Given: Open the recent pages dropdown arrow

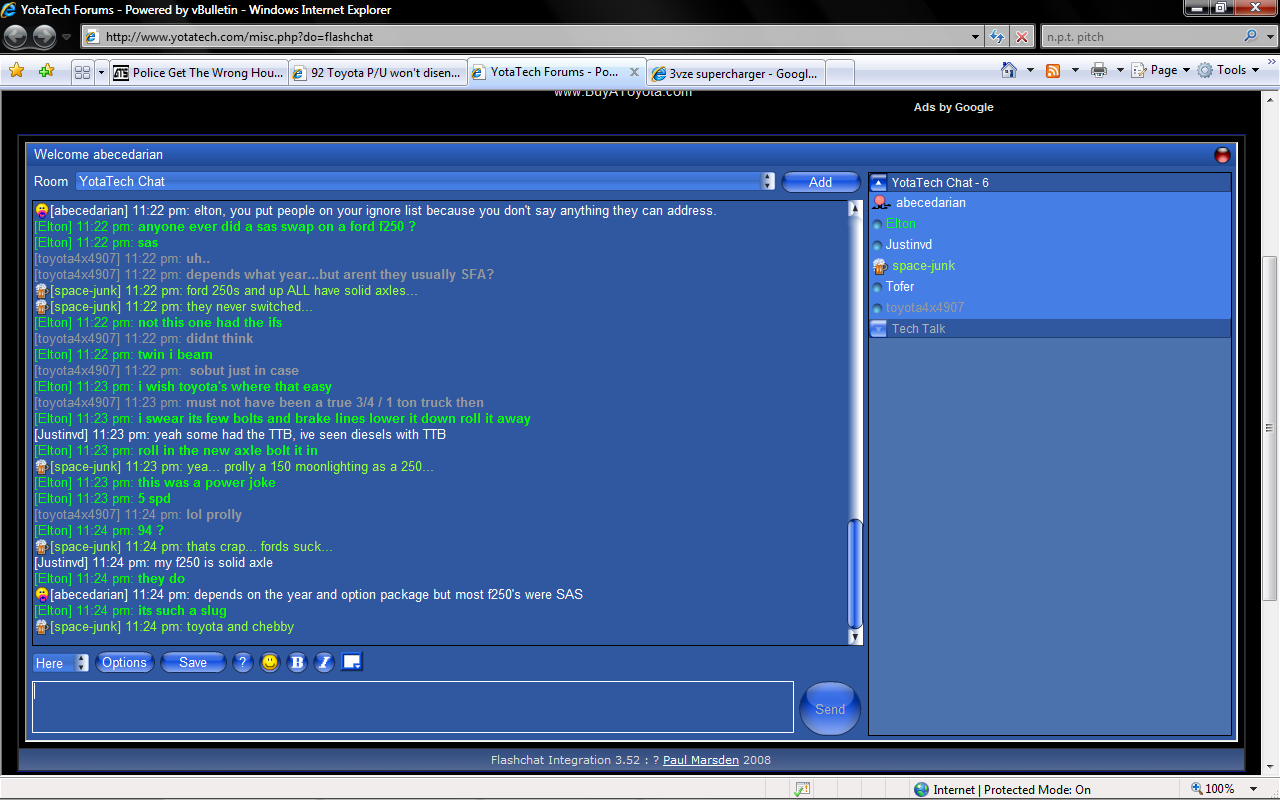Looking at the screenshot, I should click(x=67, y=37).
